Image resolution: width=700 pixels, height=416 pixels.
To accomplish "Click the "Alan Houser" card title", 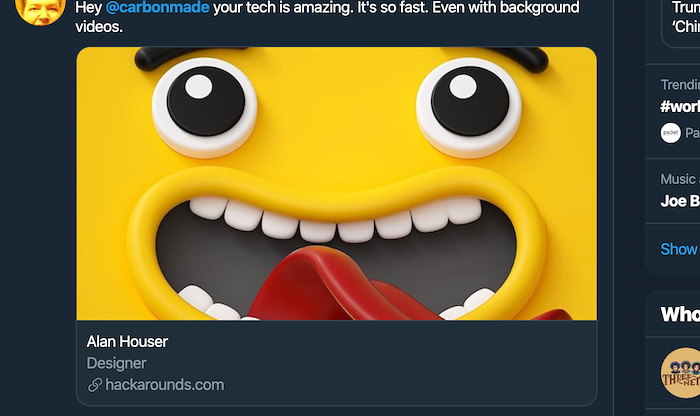I will click(x=128, y=342).
